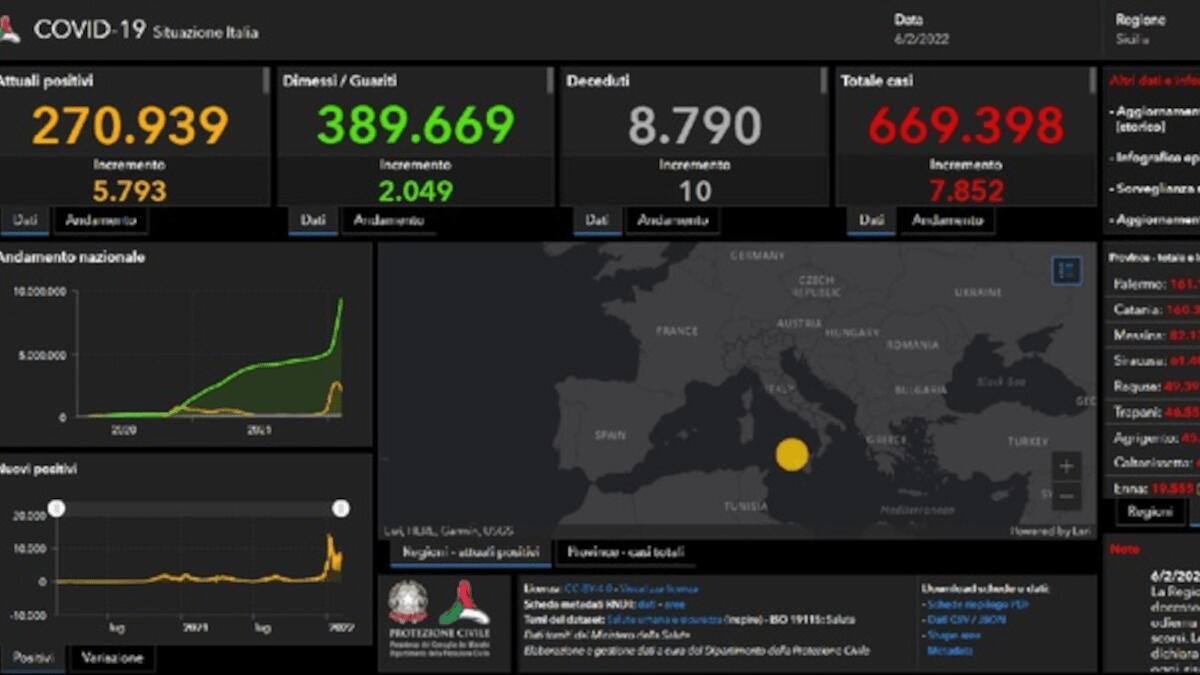The width and height of the screenshot is (1200, 675).
Task: Zoom out on the map
Action: 1066,496
